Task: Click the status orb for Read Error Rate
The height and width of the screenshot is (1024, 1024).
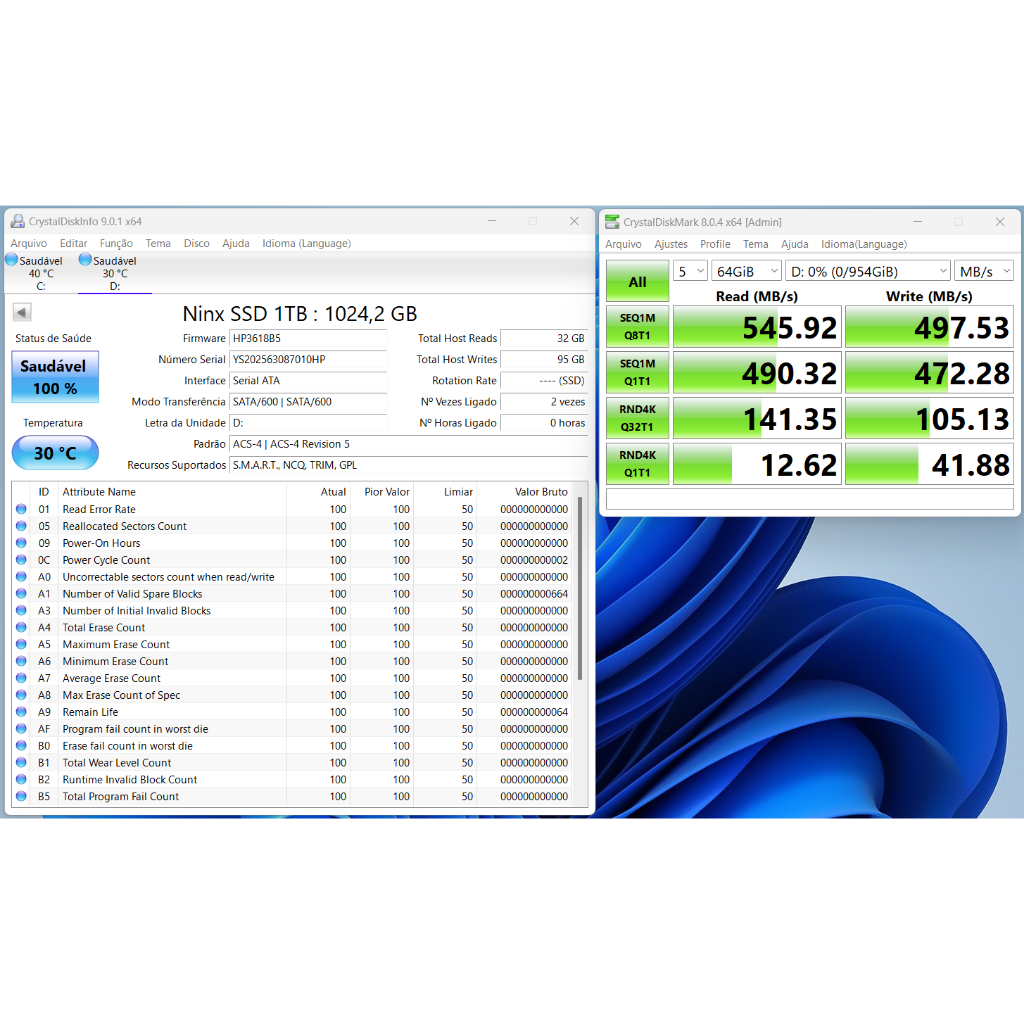Action: [x=21, y=509]
